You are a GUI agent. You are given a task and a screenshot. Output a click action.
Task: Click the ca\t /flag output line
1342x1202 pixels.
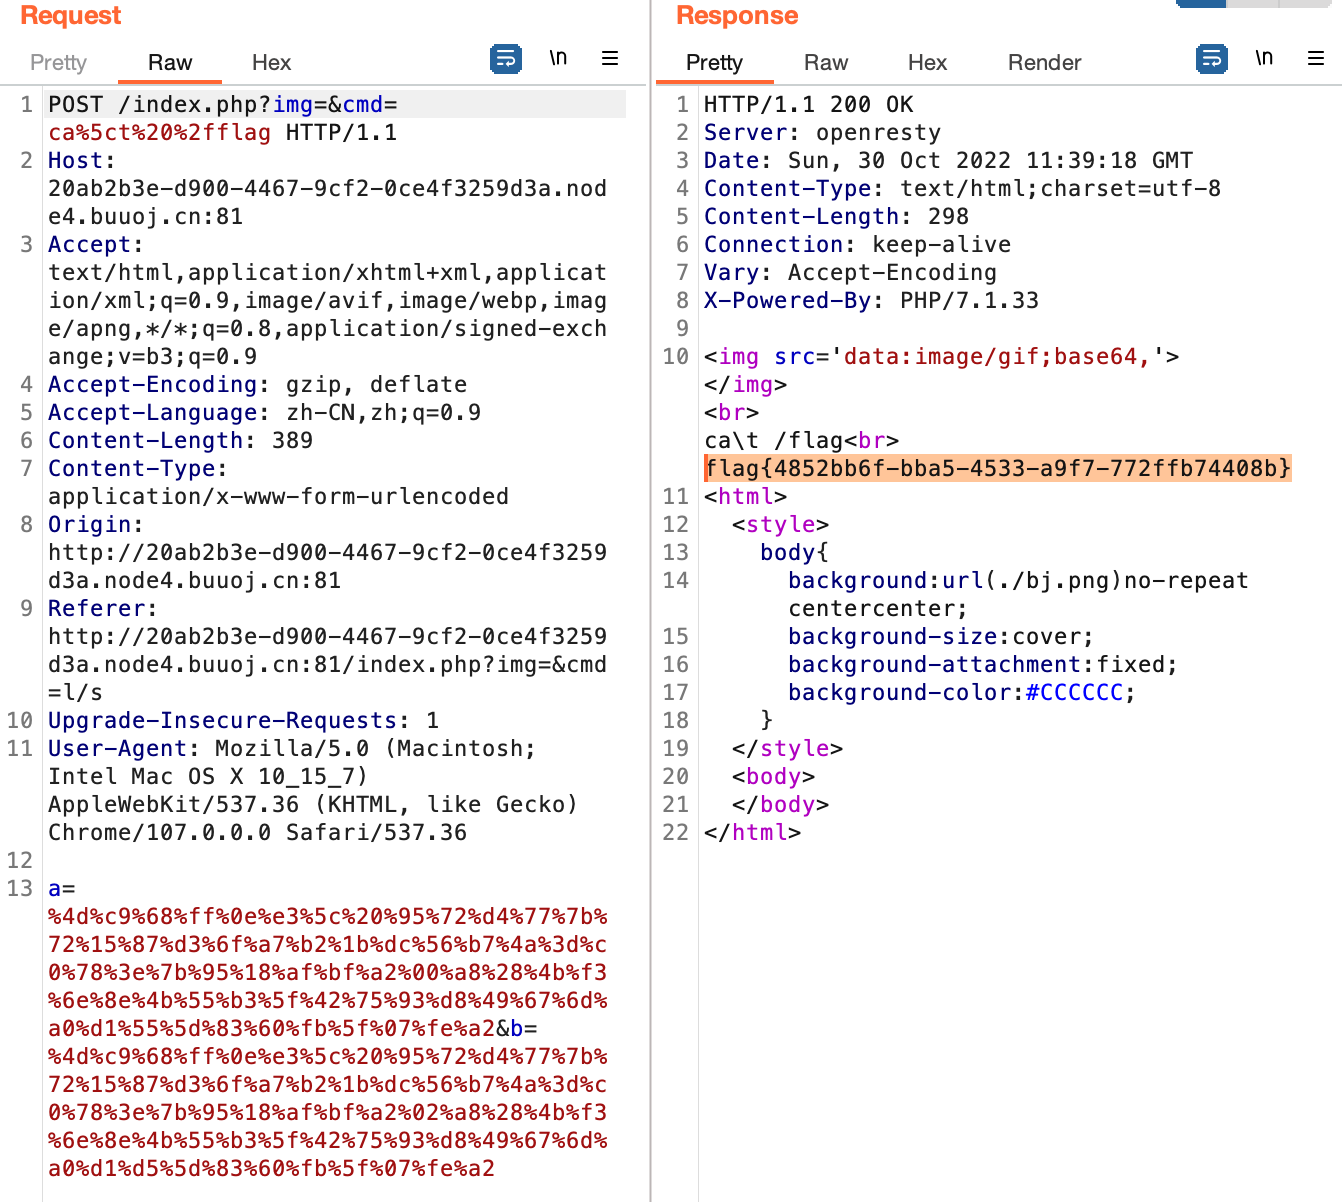coord(801,440)
